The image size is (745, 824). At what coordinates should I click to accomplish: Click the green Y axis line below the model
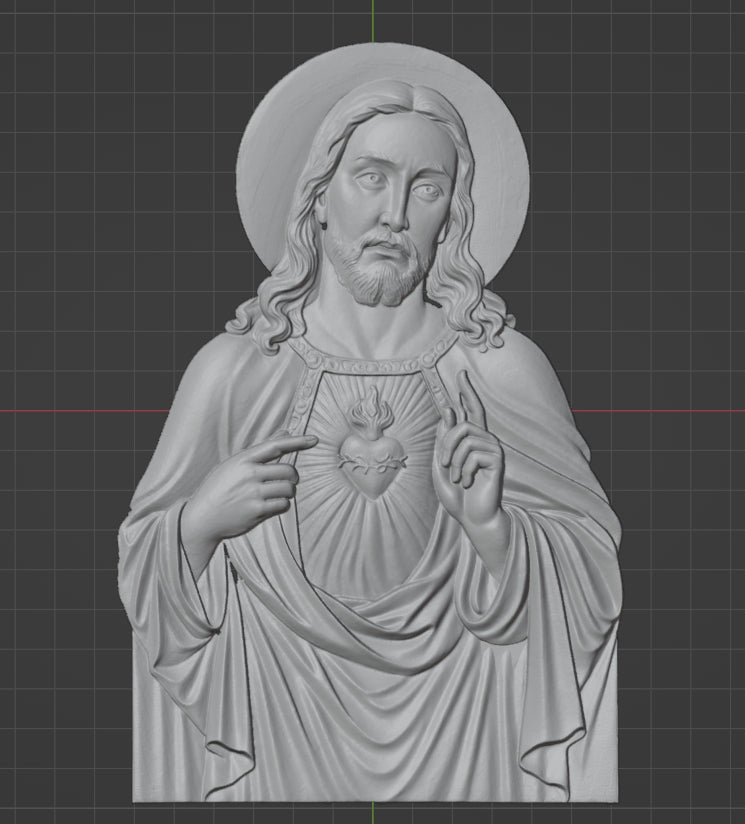coord(374,814)
